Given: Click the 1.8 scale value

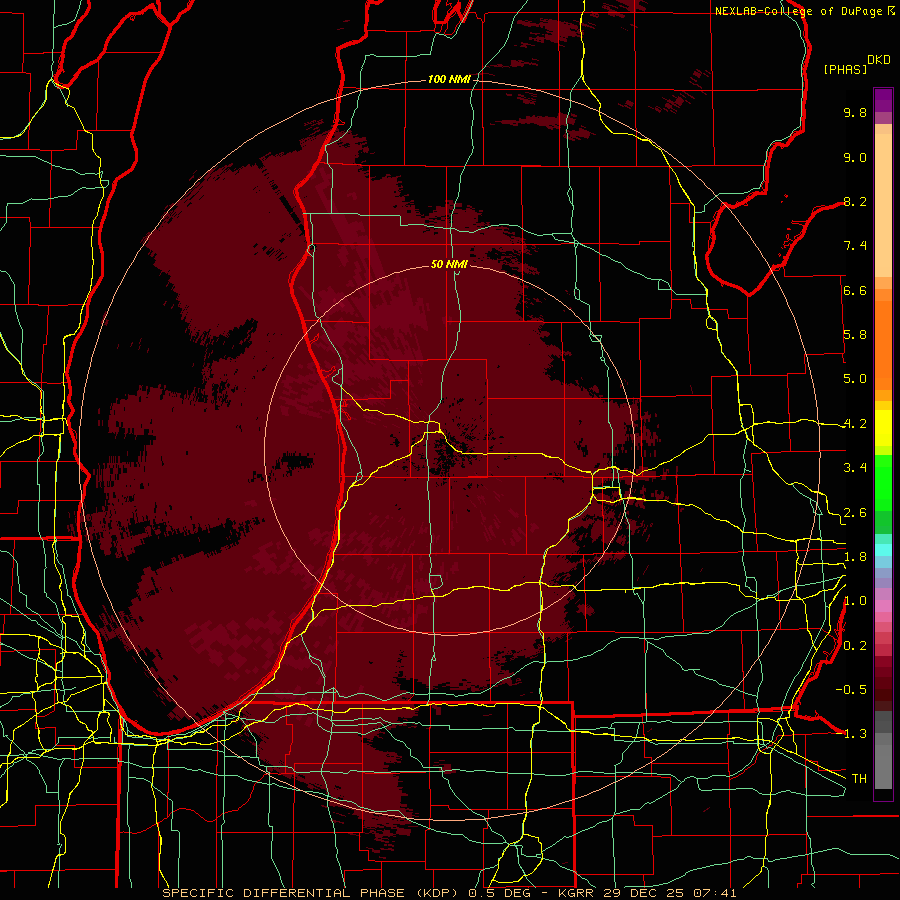Looking at the screenshot, I should point(855,557).
